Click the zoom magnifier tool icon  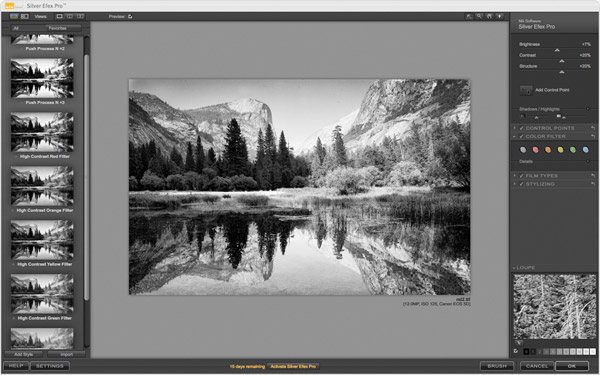coord(479,16)
